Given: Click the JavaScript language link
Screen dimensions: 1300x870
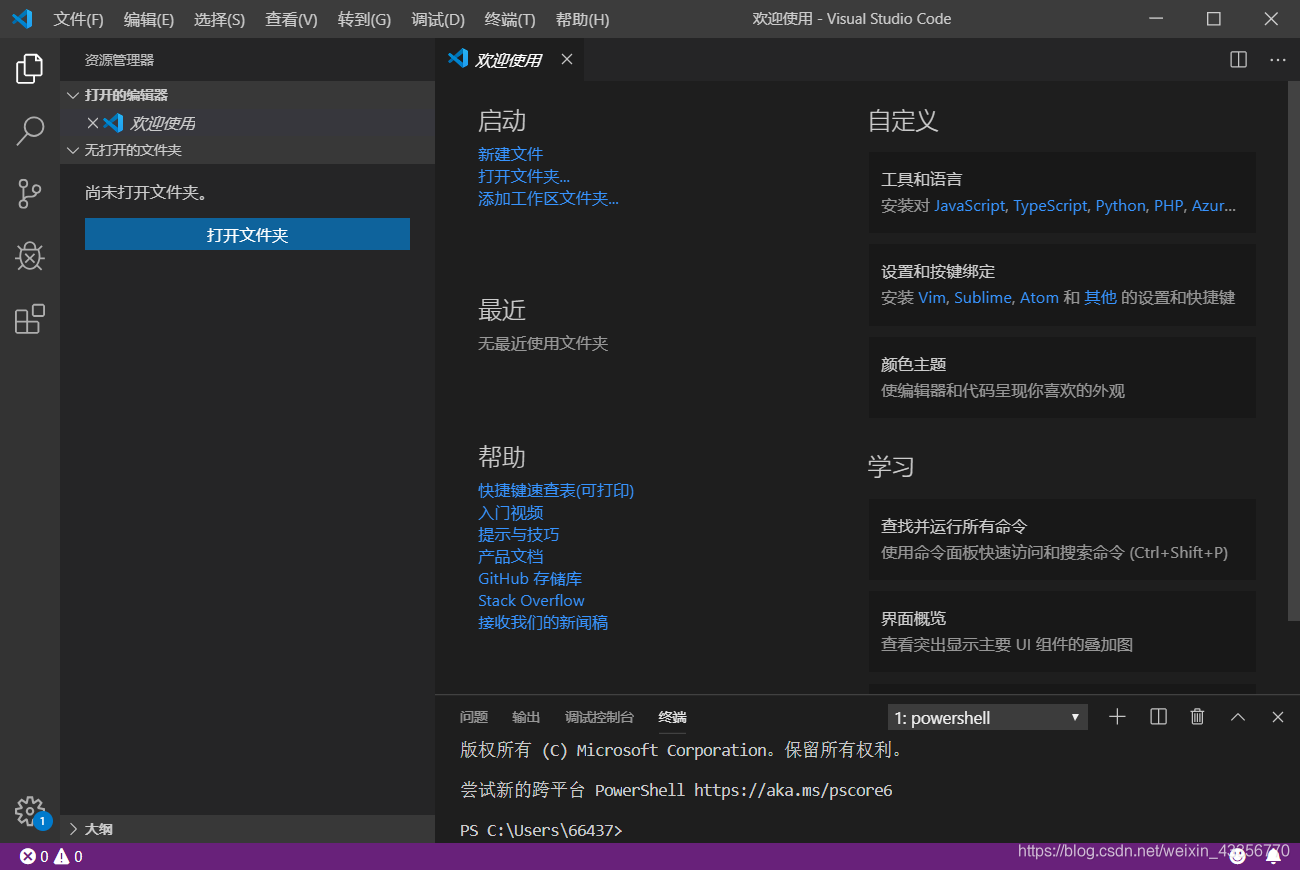Looking at the screenshot, I should coord(969,205).
